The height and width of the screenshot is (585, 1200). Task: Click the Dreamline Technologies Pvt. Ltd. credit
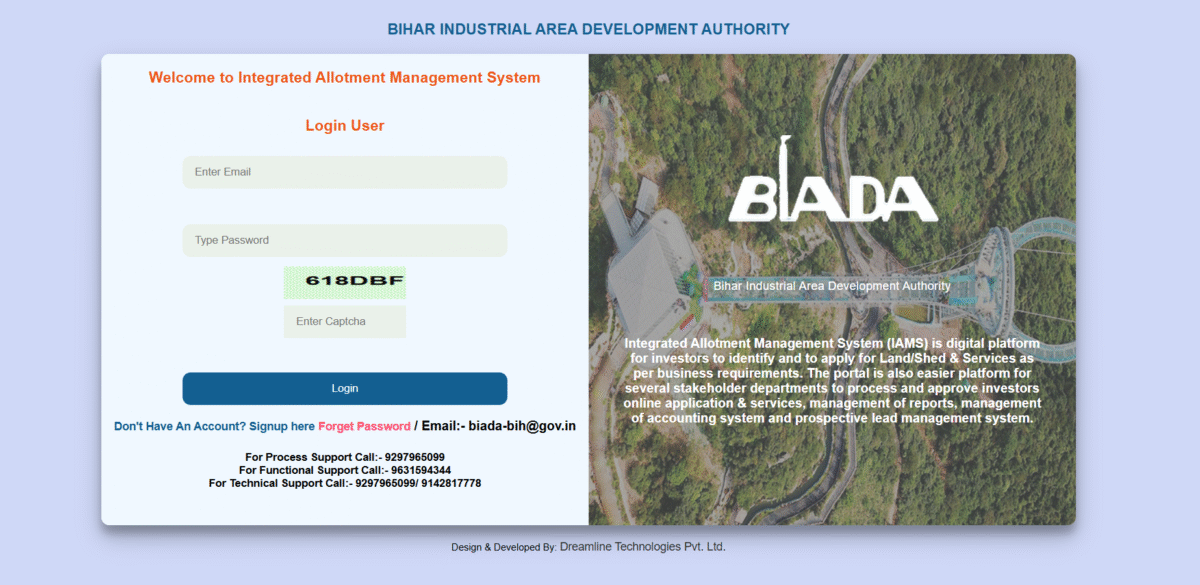coord(642,547)
